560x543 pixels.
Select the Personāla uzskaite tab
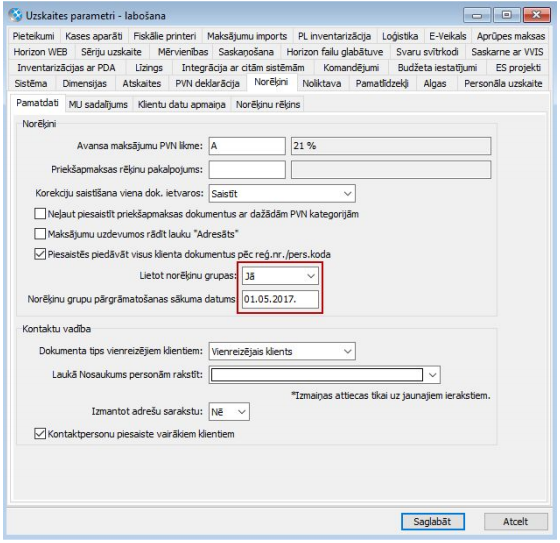[503, 83]
